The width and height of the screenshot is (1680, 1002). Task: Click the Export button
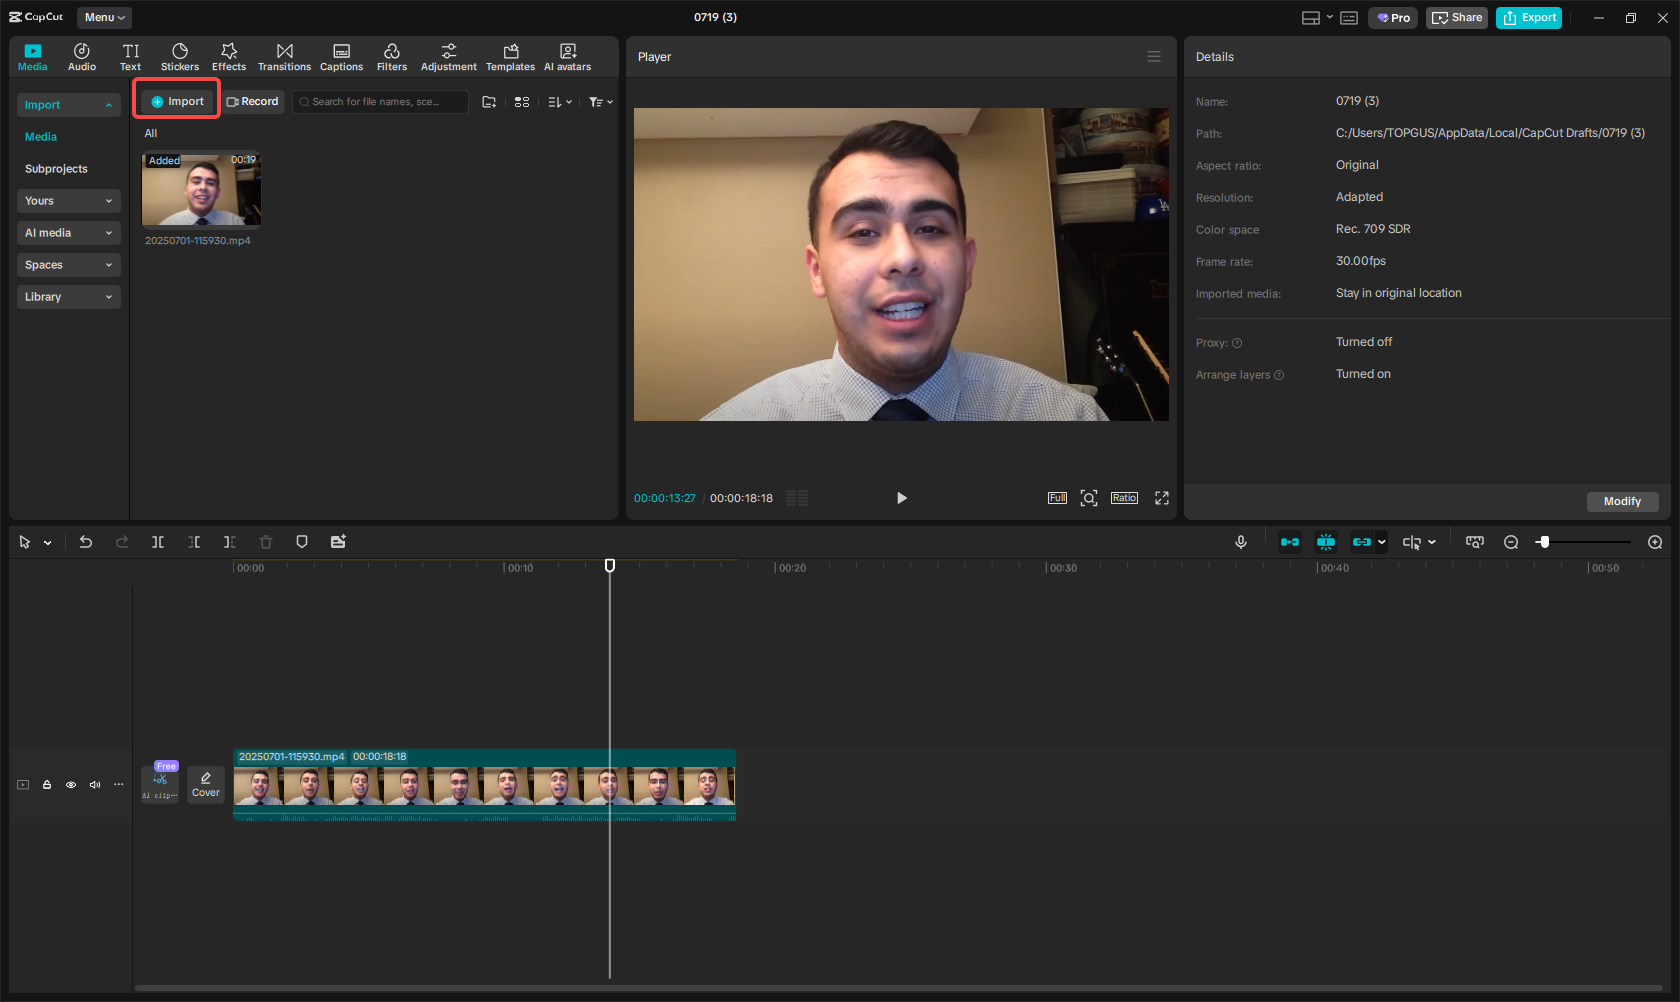pyautogui.click(x=1528, y=17)
